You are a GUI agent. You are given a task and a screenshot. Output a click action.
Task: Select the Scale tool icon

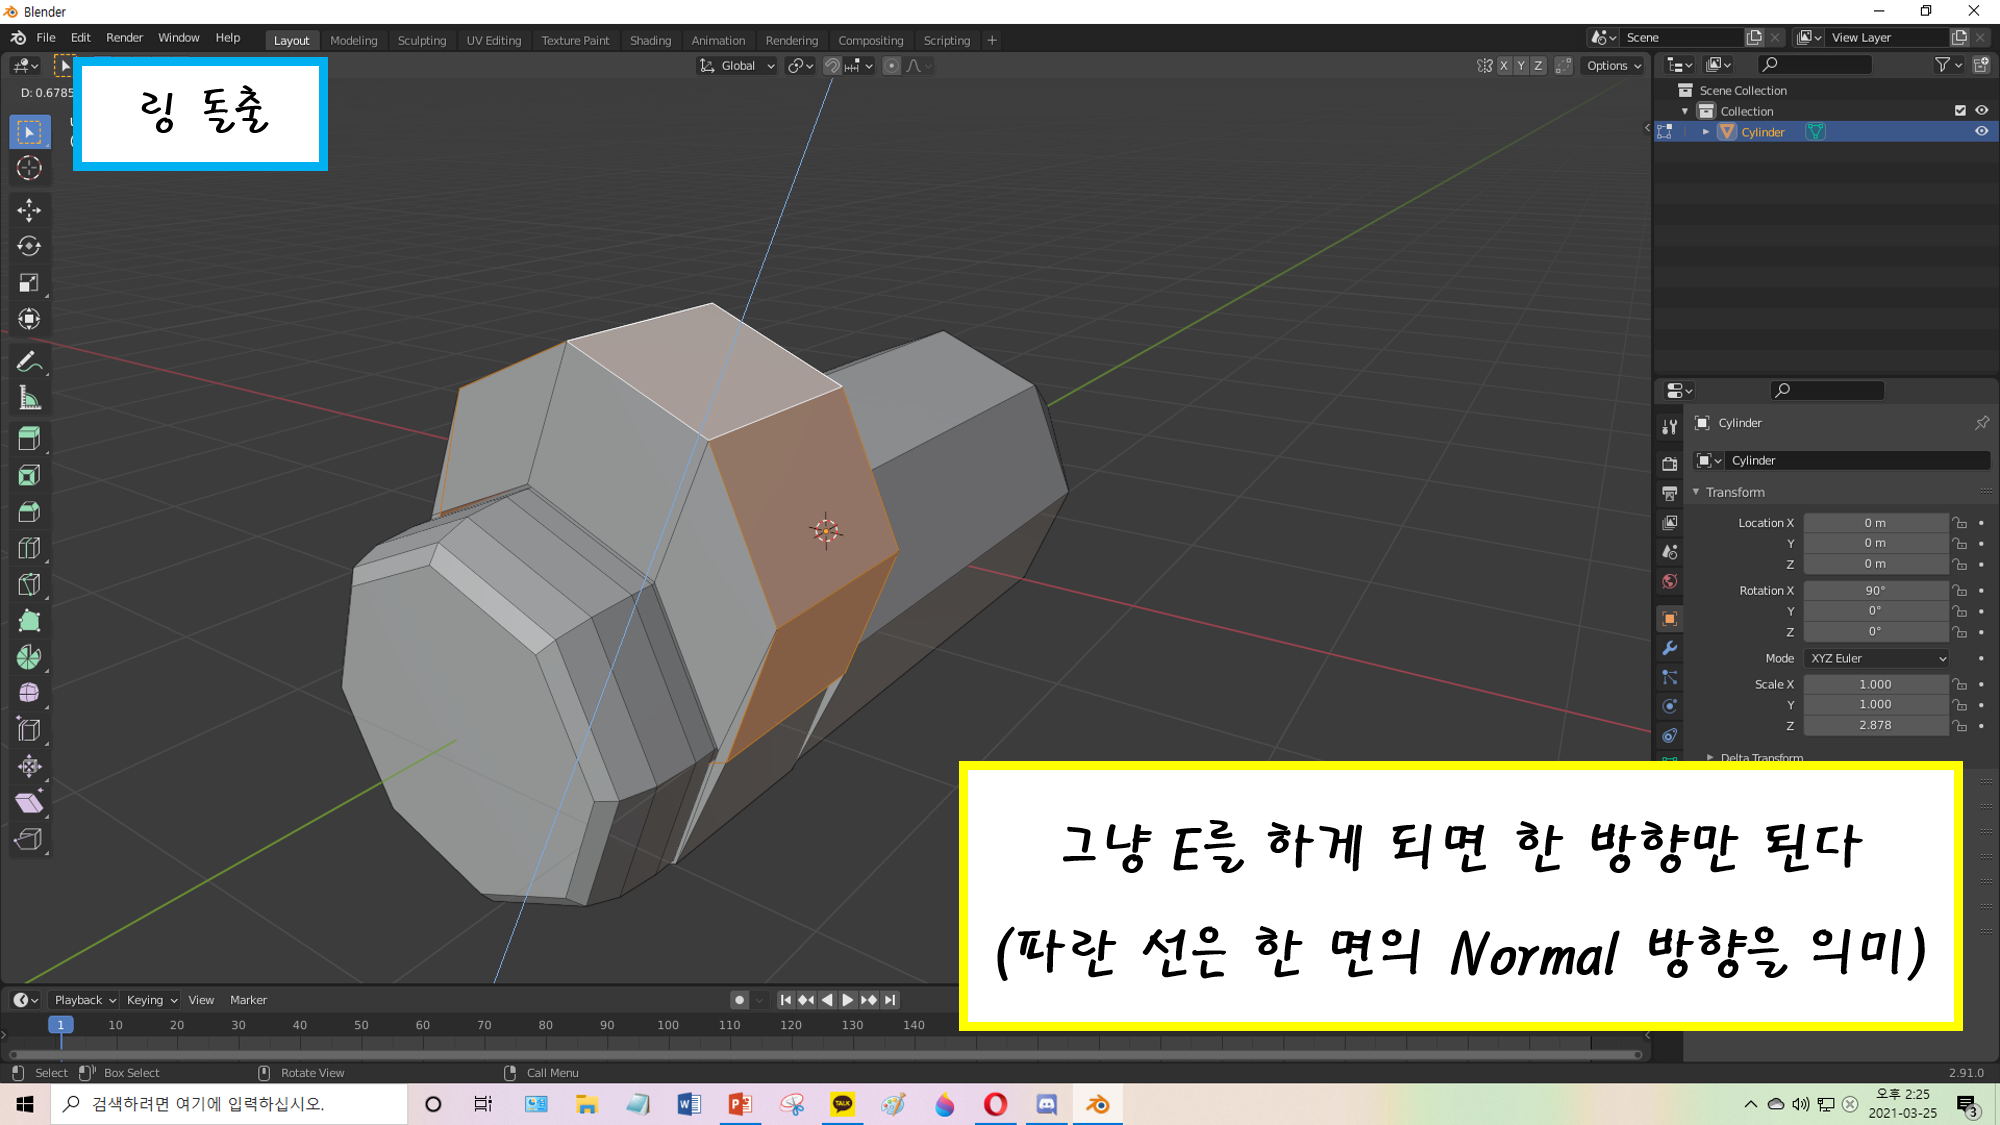(29, 283)
